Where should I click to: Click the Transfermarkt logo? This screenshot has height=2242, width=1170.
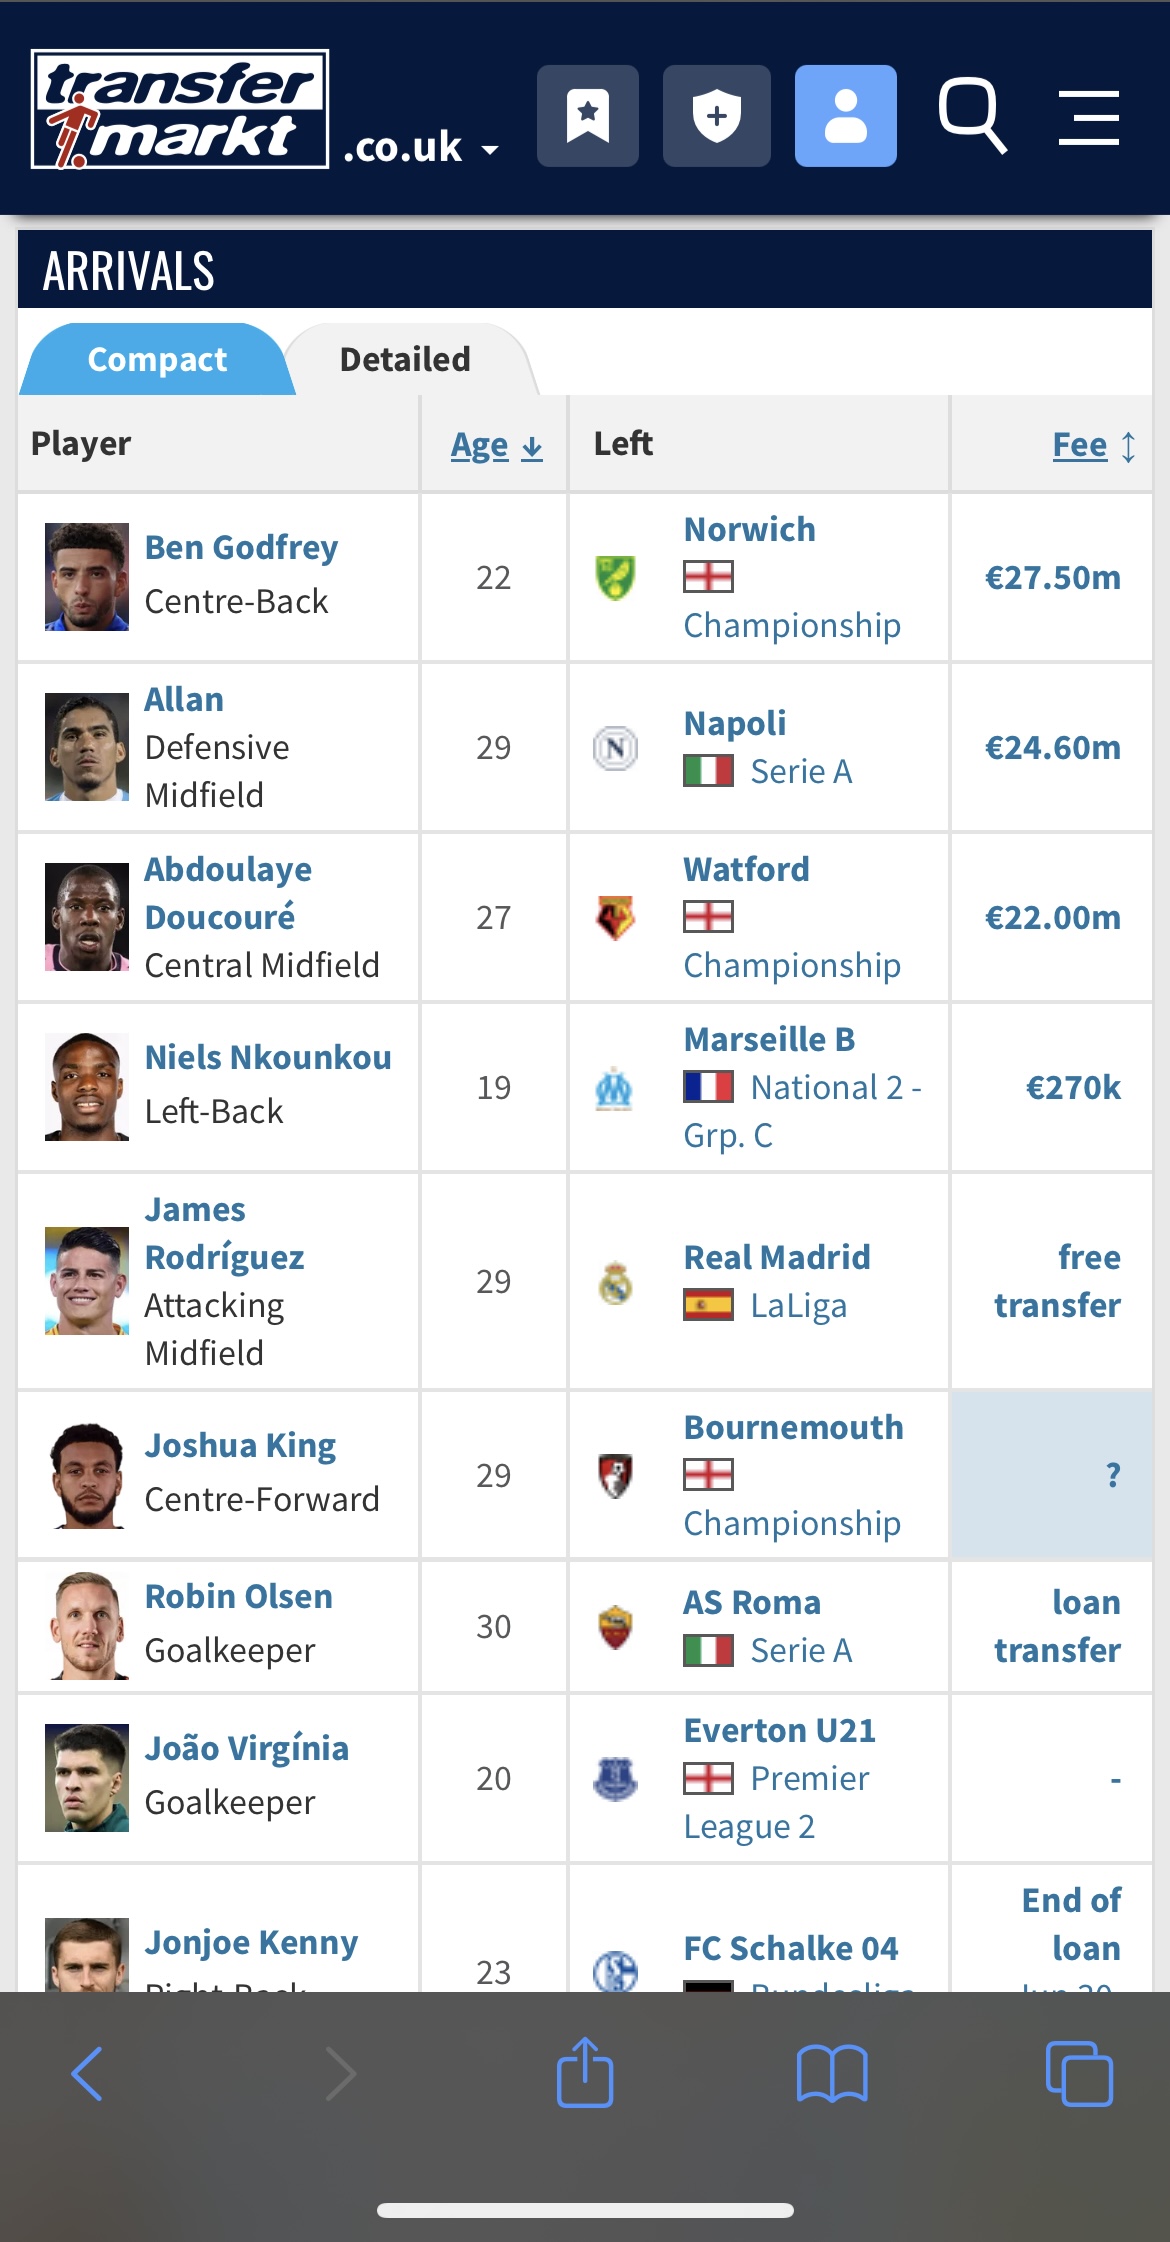pyautogui.click(x=180, y=109)
